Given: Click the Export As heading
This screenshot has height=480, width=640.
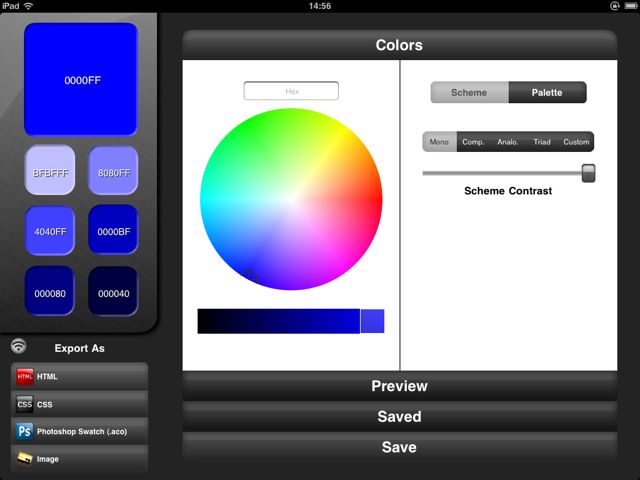Looking at the screenshot, I should [80, 348].
